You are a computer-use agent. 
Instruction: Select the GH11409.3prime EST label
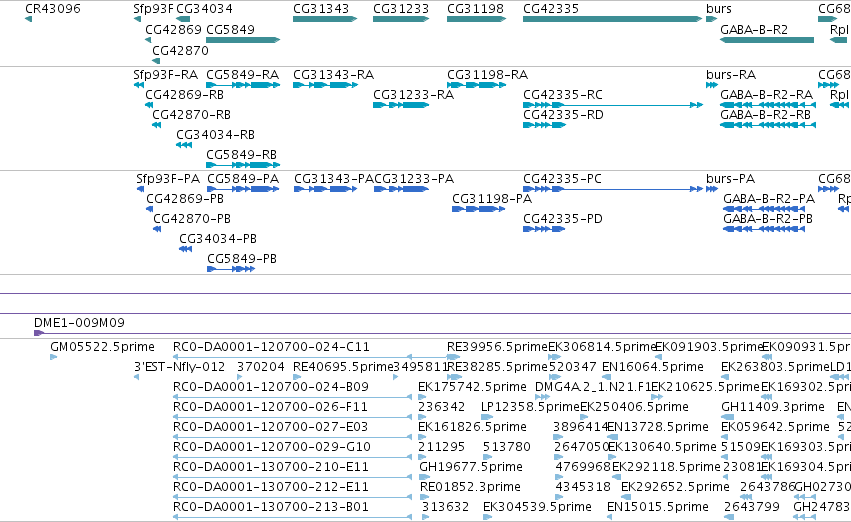pos(773,407)
